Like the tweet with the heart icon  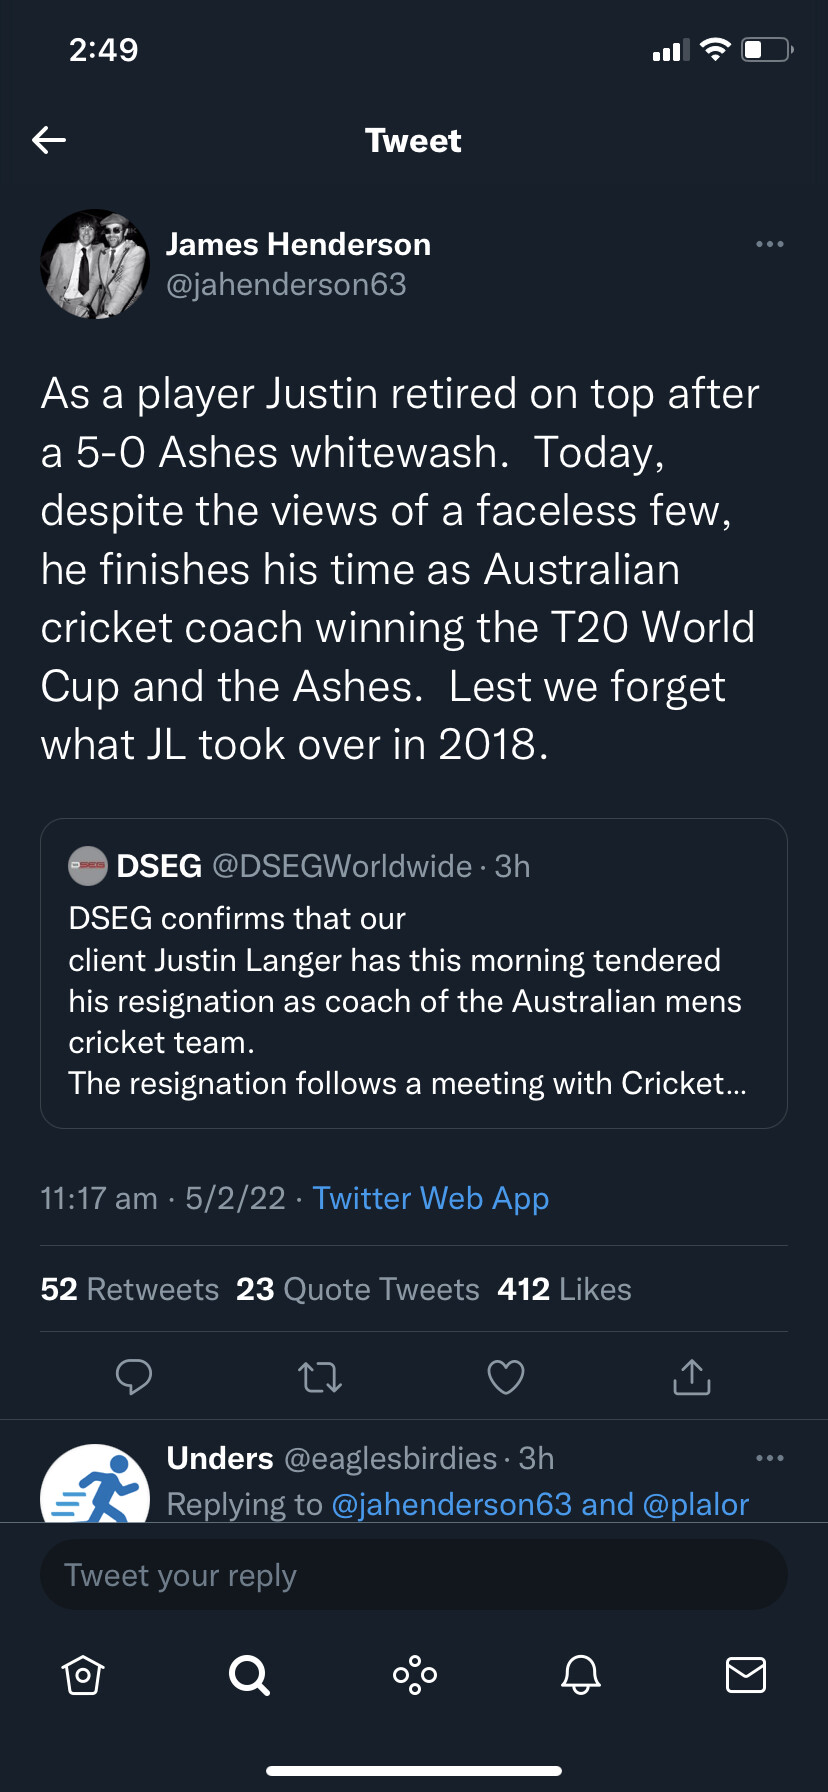[506, 1377]
